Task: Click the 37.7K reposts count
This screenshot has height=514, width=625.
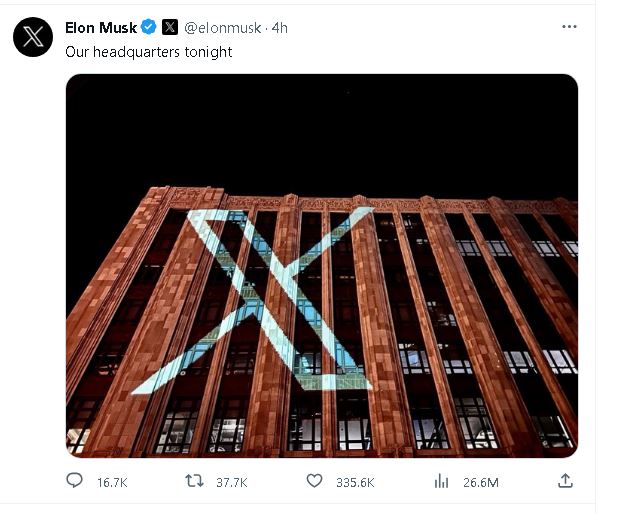Action: coord(231,483)
